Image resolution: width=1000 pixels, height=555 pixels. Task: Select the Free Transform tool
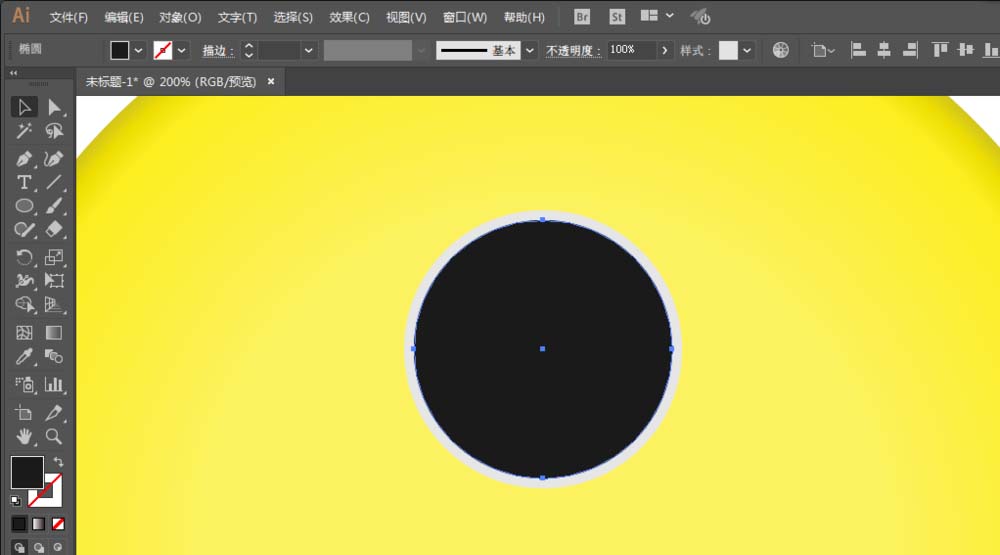54,281
